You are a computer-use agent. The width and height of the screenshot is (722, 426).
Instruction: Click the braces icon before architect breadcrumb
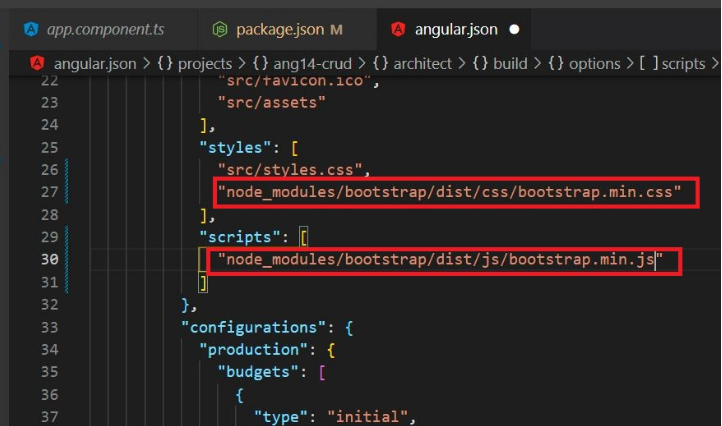pyautogui.click(x=380, y=63)
